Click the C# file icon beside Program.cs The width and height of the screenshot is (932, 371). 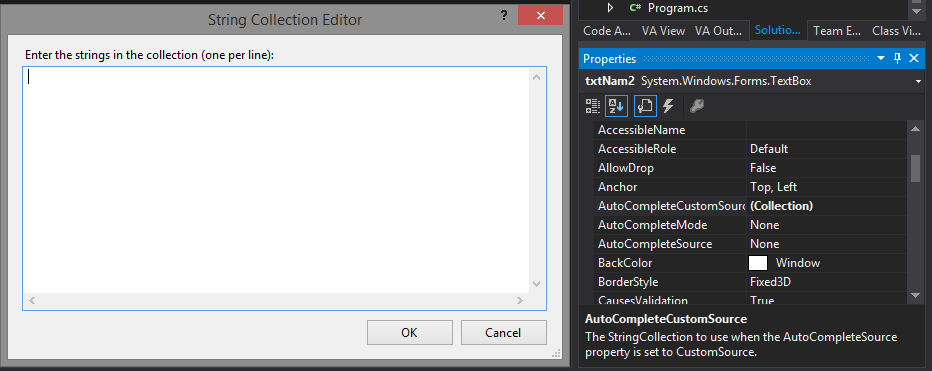634,8
